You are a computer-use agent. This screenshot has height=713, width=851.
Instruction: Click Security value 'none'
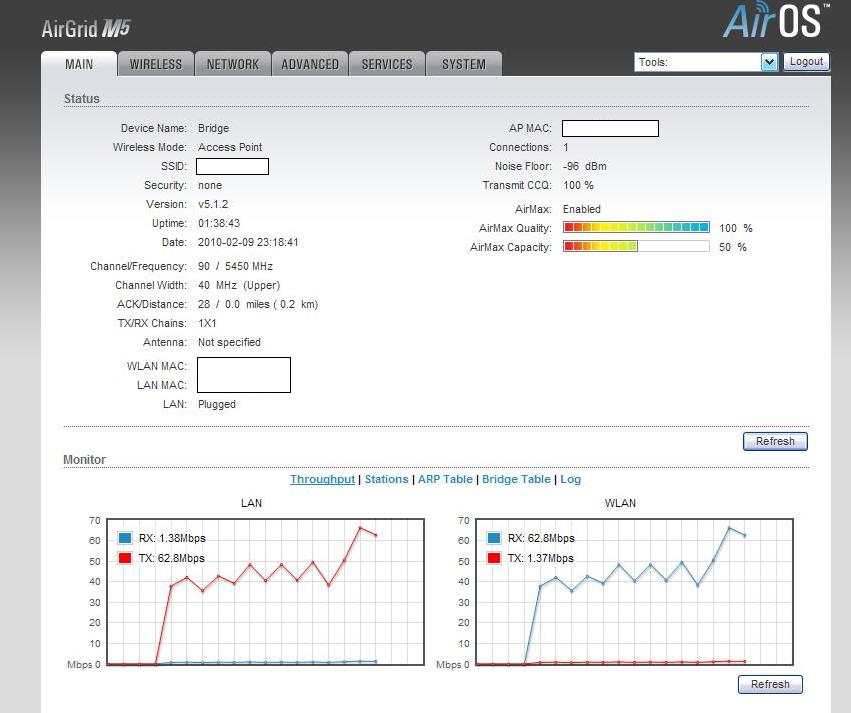210,185
